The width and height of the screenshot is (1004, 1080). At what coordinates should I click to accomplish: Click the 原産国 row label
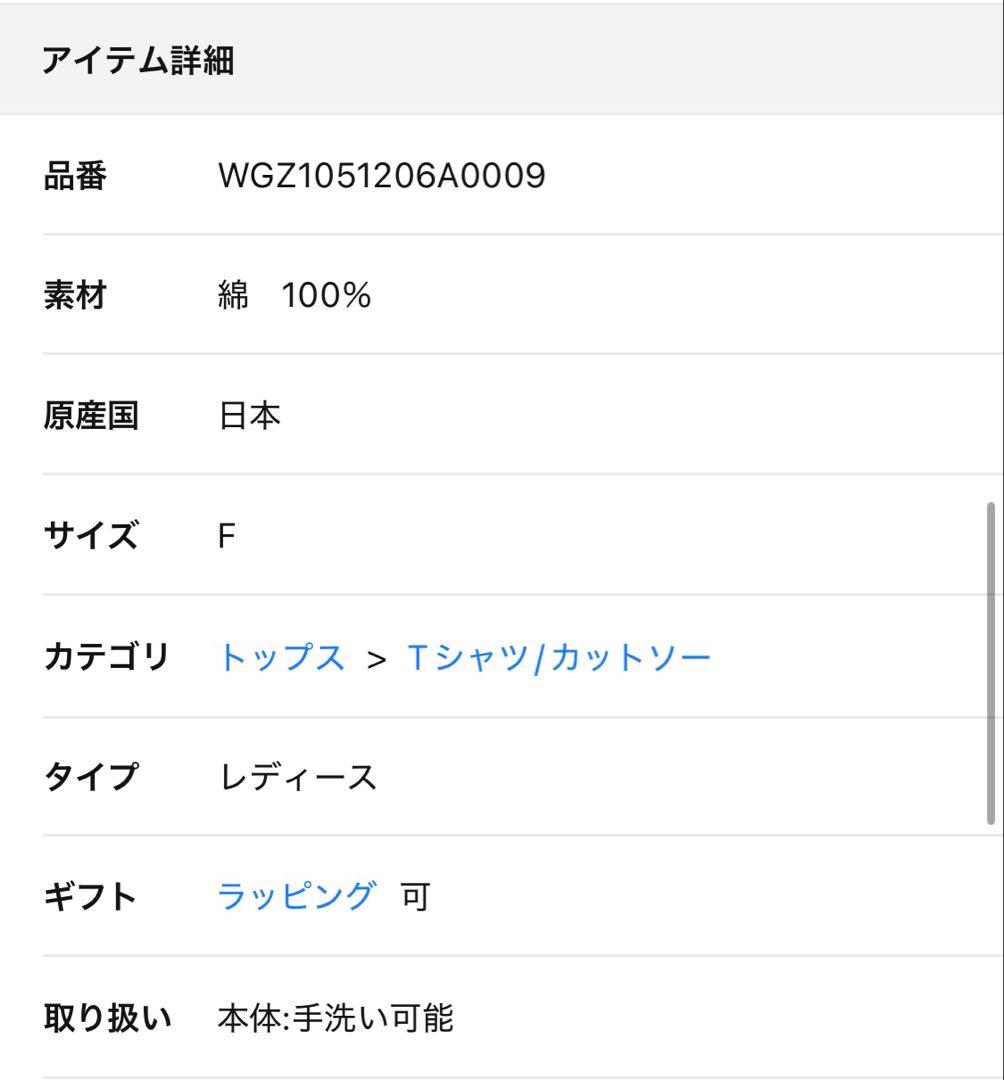coord(91,415)
